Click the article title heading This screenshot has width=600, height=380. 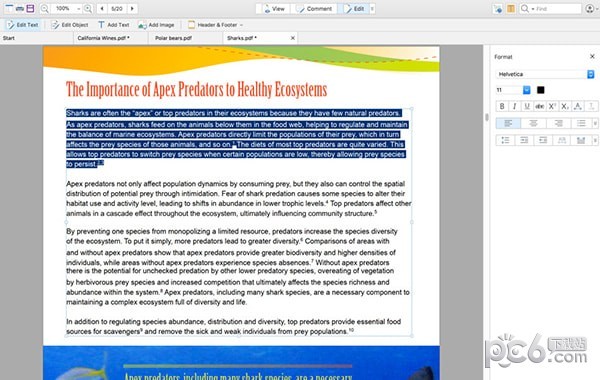196,89
